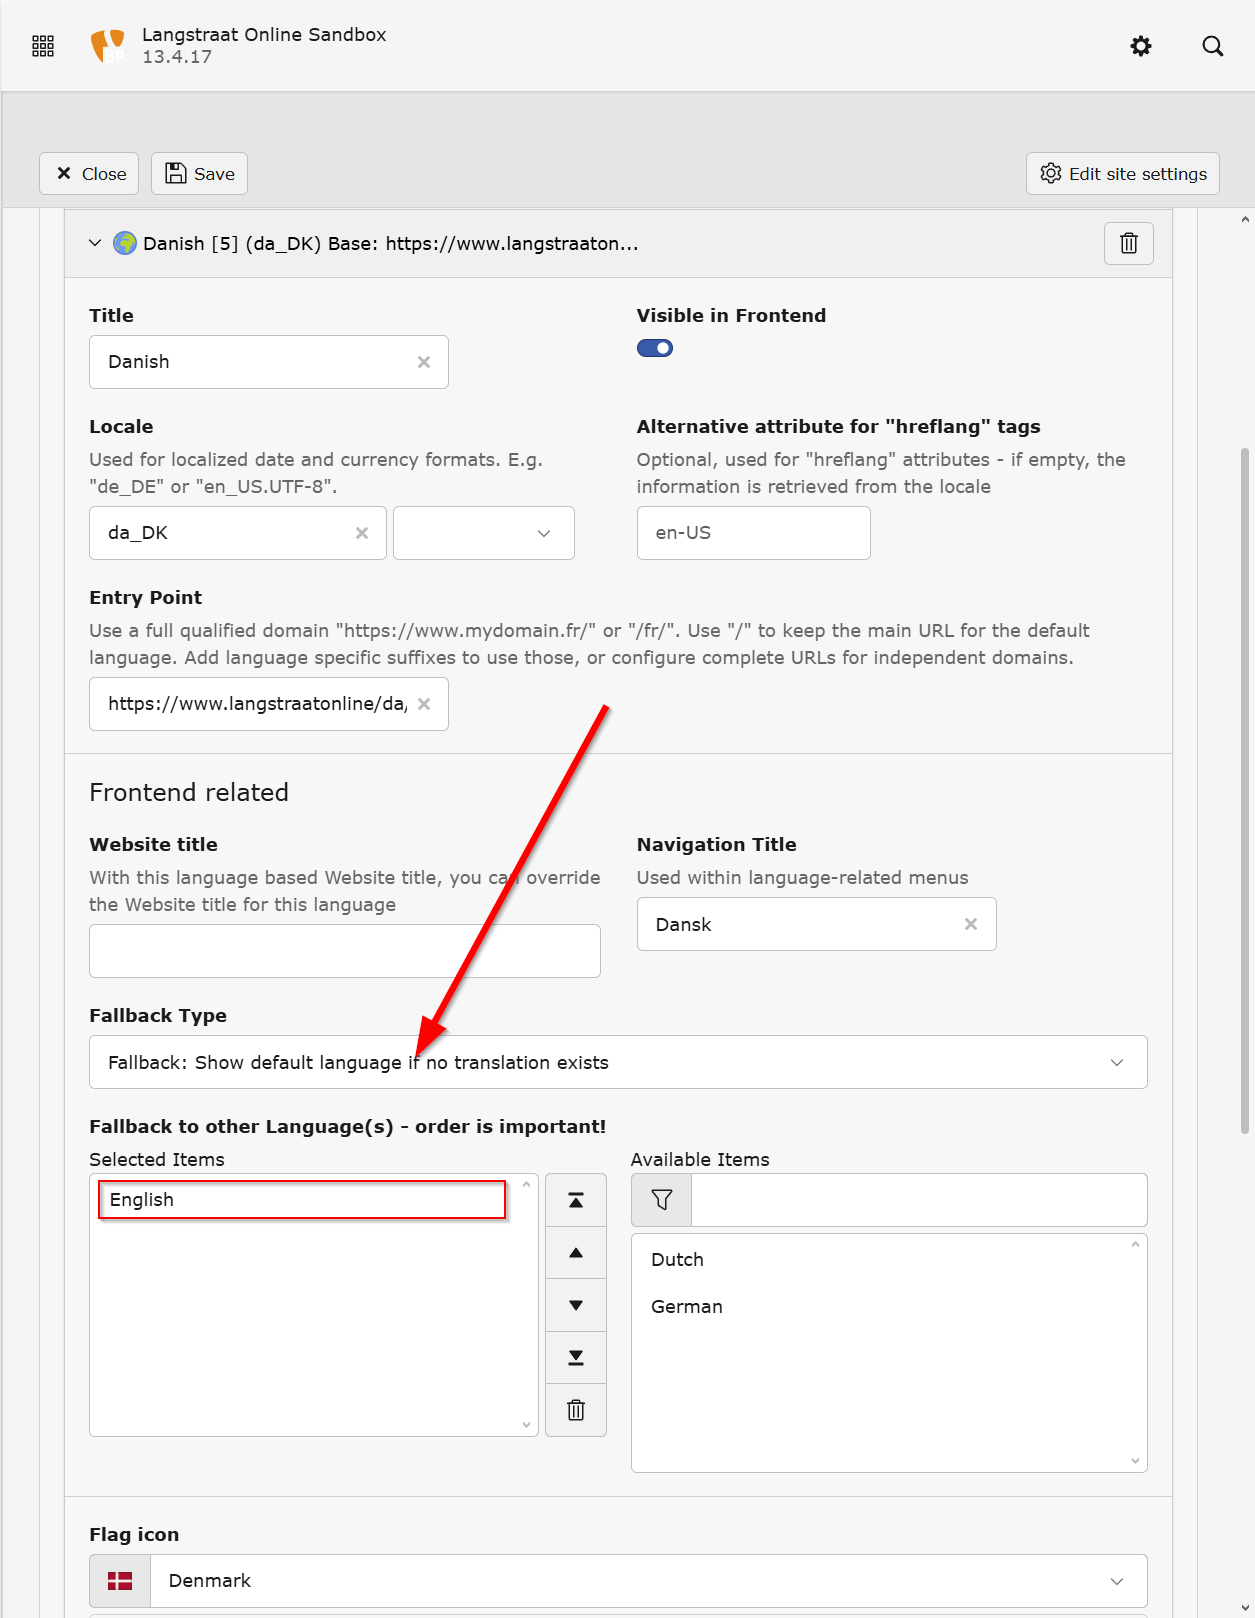
Task: Toggle Visible in Frontend switch
Action: (x=655, y=348)
